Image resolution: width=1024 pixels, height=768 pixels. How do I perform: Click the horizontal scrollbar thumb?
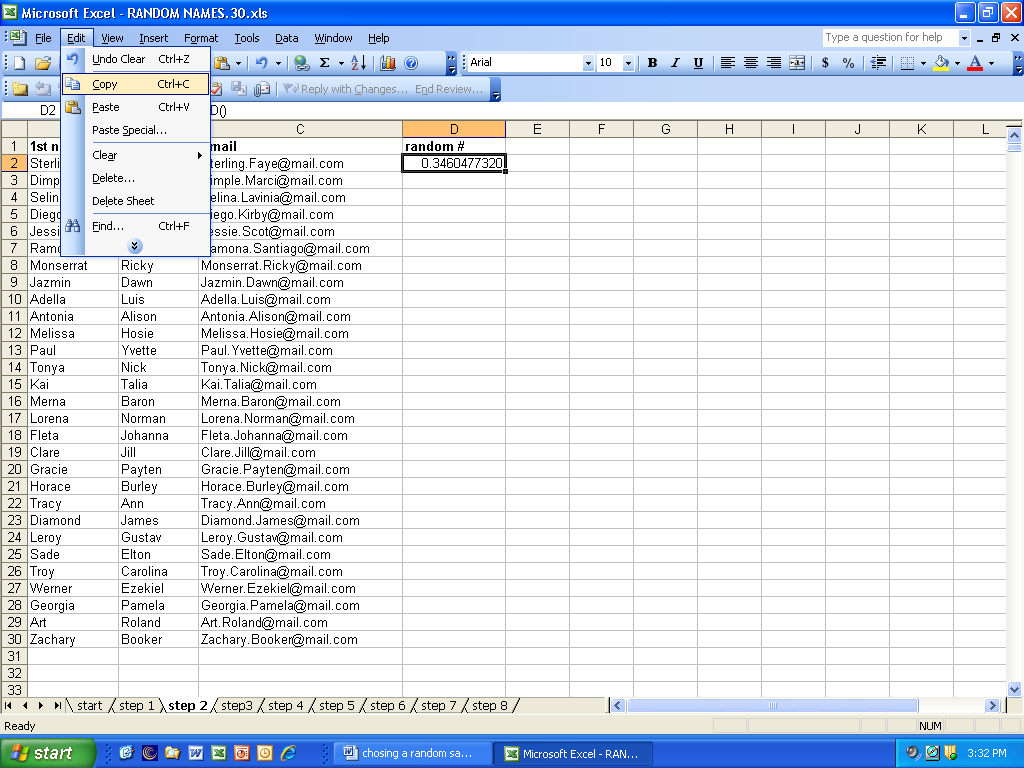click(x=773, y=705)
